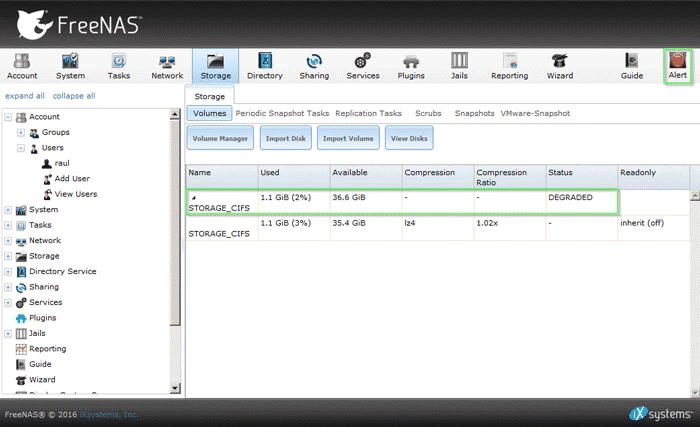
Task: Click the iXsystems logo in footer
Action: [x=660, y=414]
